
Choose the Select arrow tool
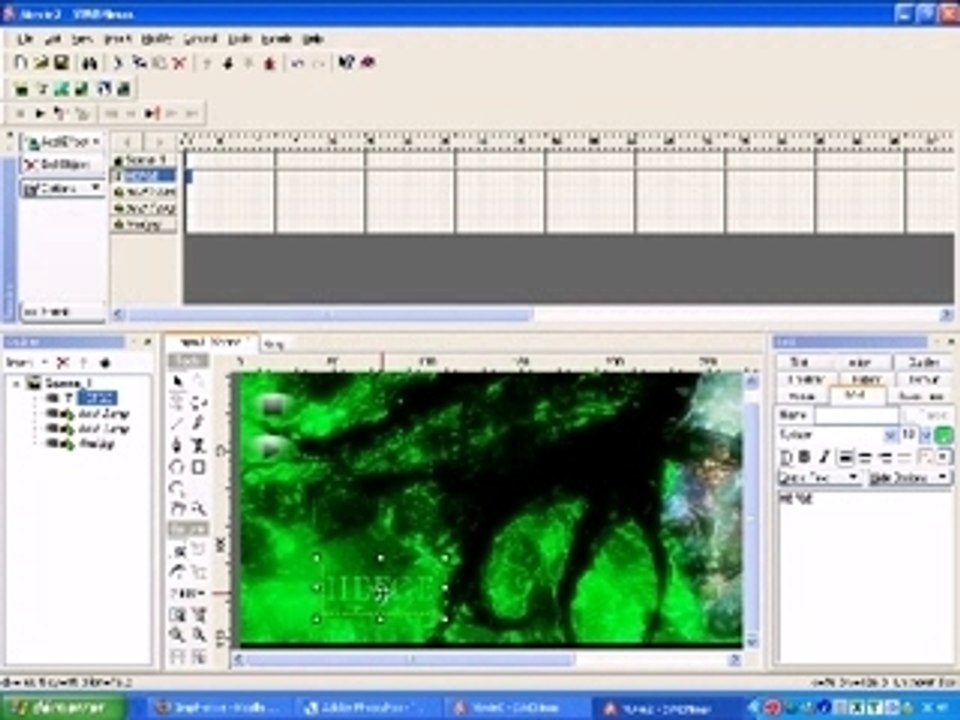point(178,381)
